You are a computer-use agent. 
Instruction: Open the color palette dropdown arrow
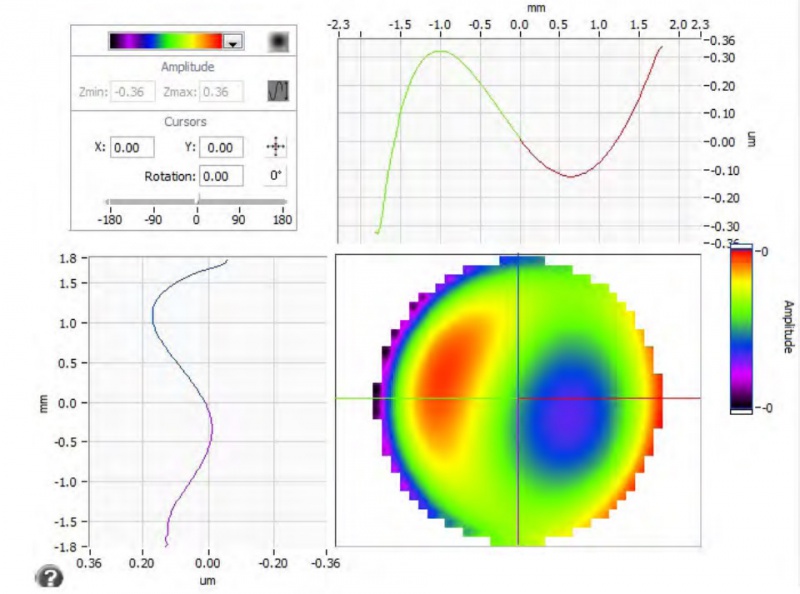[233, 41]
